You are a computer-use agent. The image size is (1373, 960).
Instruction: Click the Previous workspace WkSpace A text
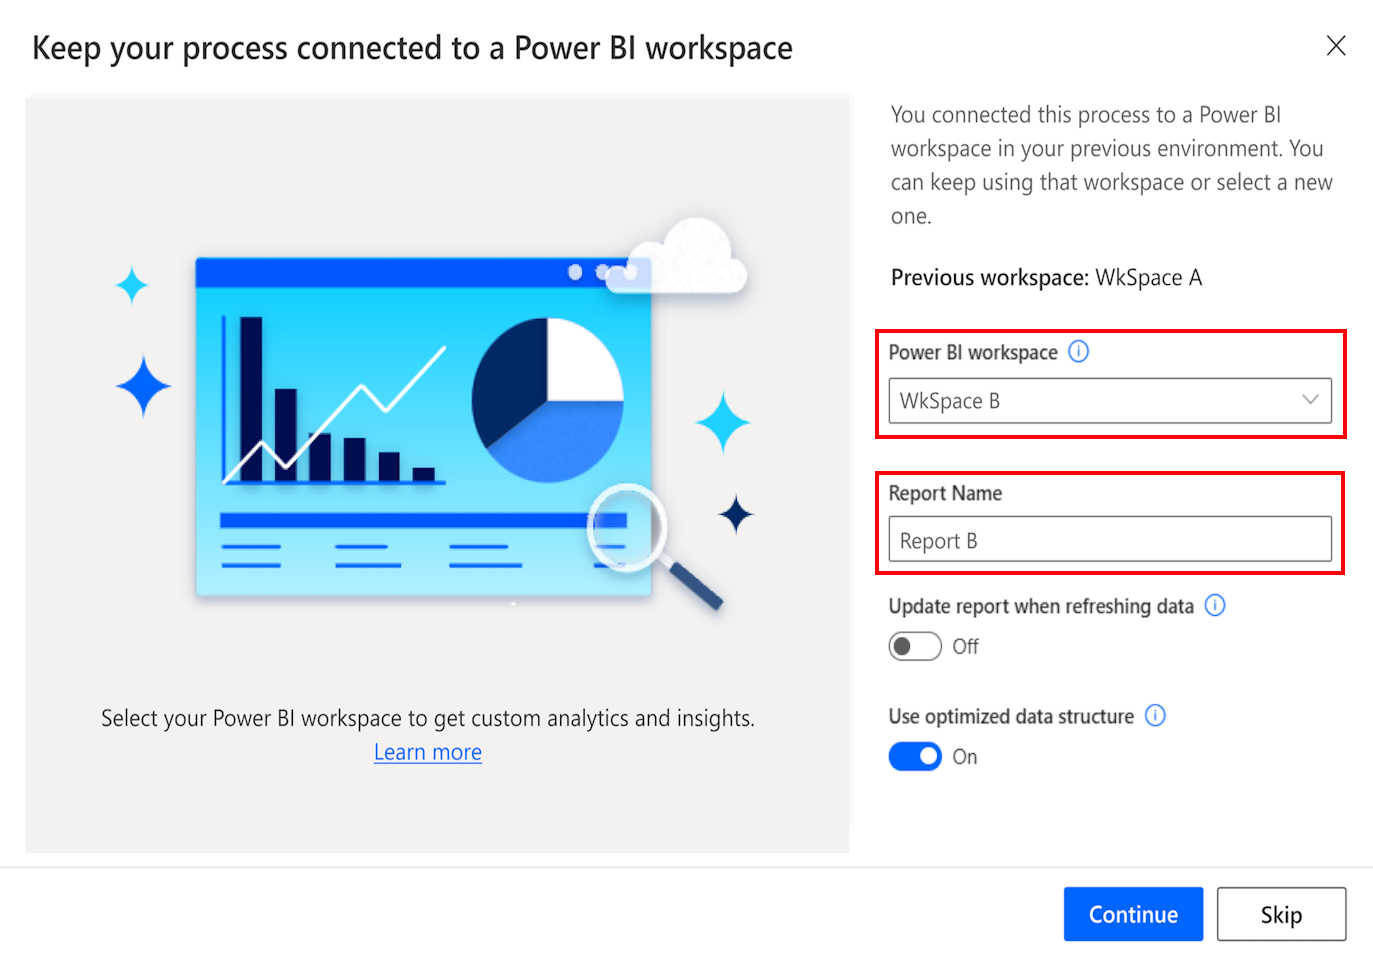tap(1046, 278)
